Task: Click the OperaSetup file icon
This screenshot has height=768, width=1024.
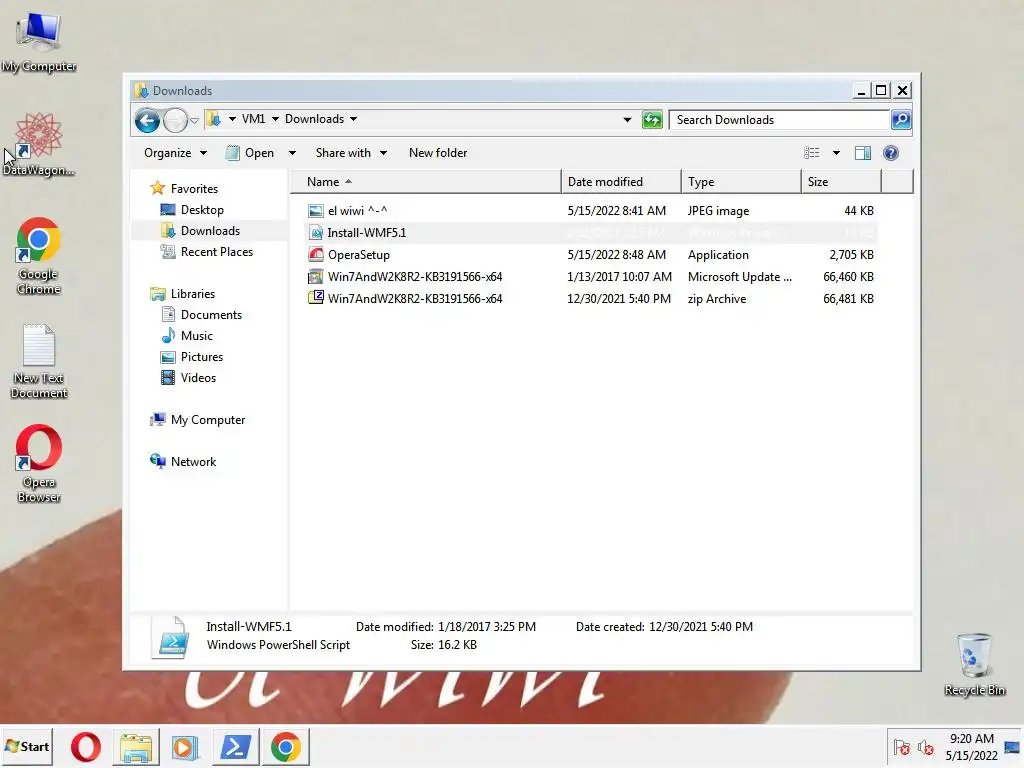Action: click(316, 255)
